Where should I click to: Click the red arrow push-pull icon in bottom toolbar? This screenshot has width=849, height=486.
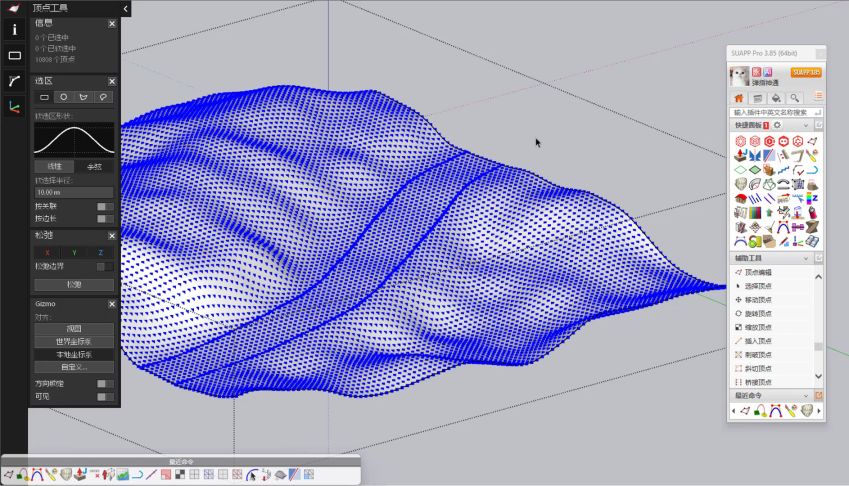(x=80, y=475)
